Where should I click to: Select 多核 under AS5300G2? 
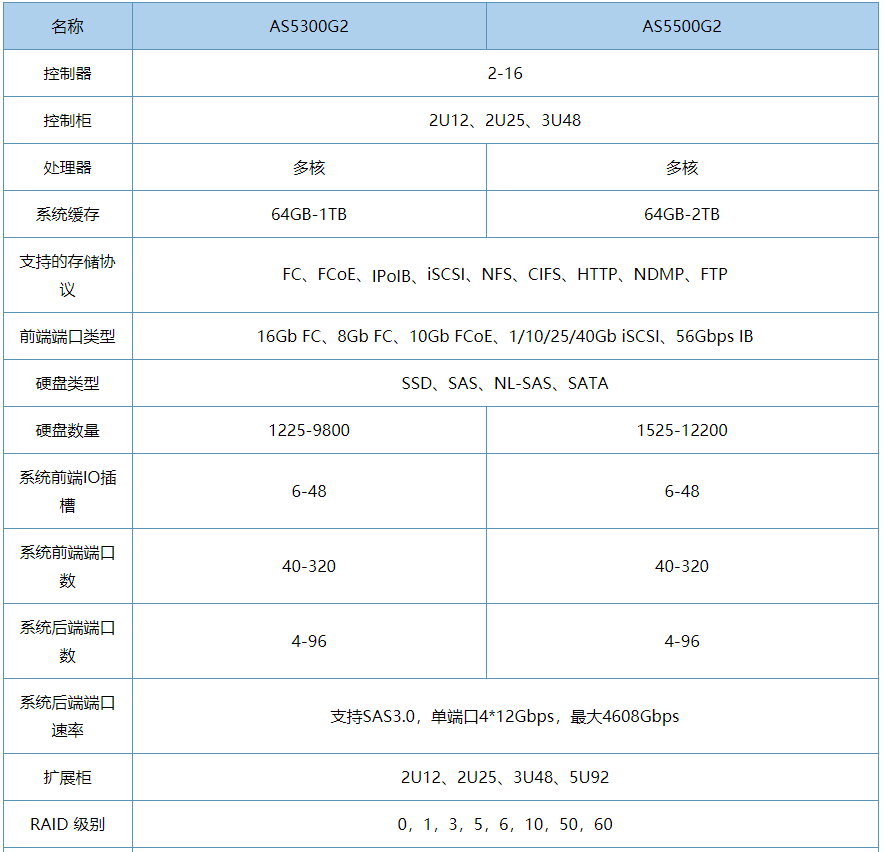(308, 167)
